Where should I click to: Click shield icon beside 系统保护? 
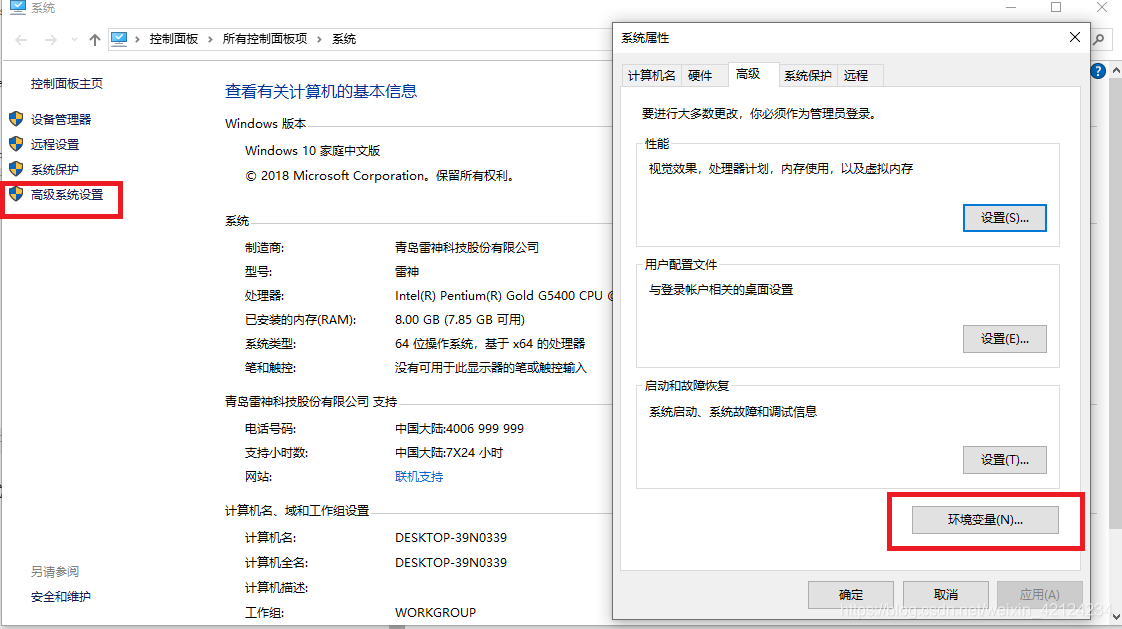[x=16, y=169]
